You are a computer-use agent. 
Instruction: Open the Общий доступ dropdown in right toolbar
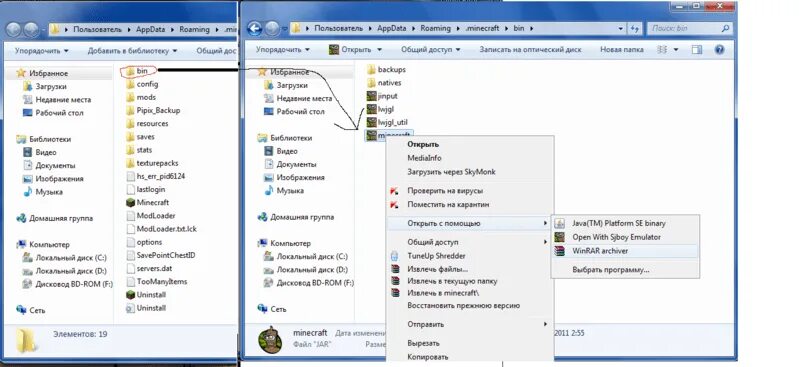point(431,50)
